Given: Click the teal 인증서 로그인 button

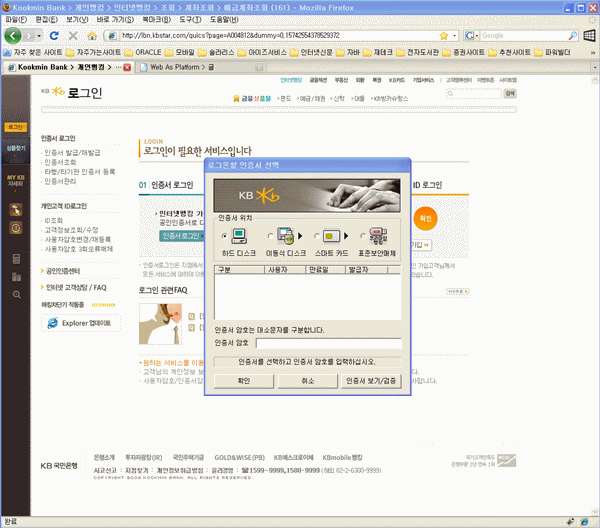Looking at the screenshot, I should (x=181, y=236).
